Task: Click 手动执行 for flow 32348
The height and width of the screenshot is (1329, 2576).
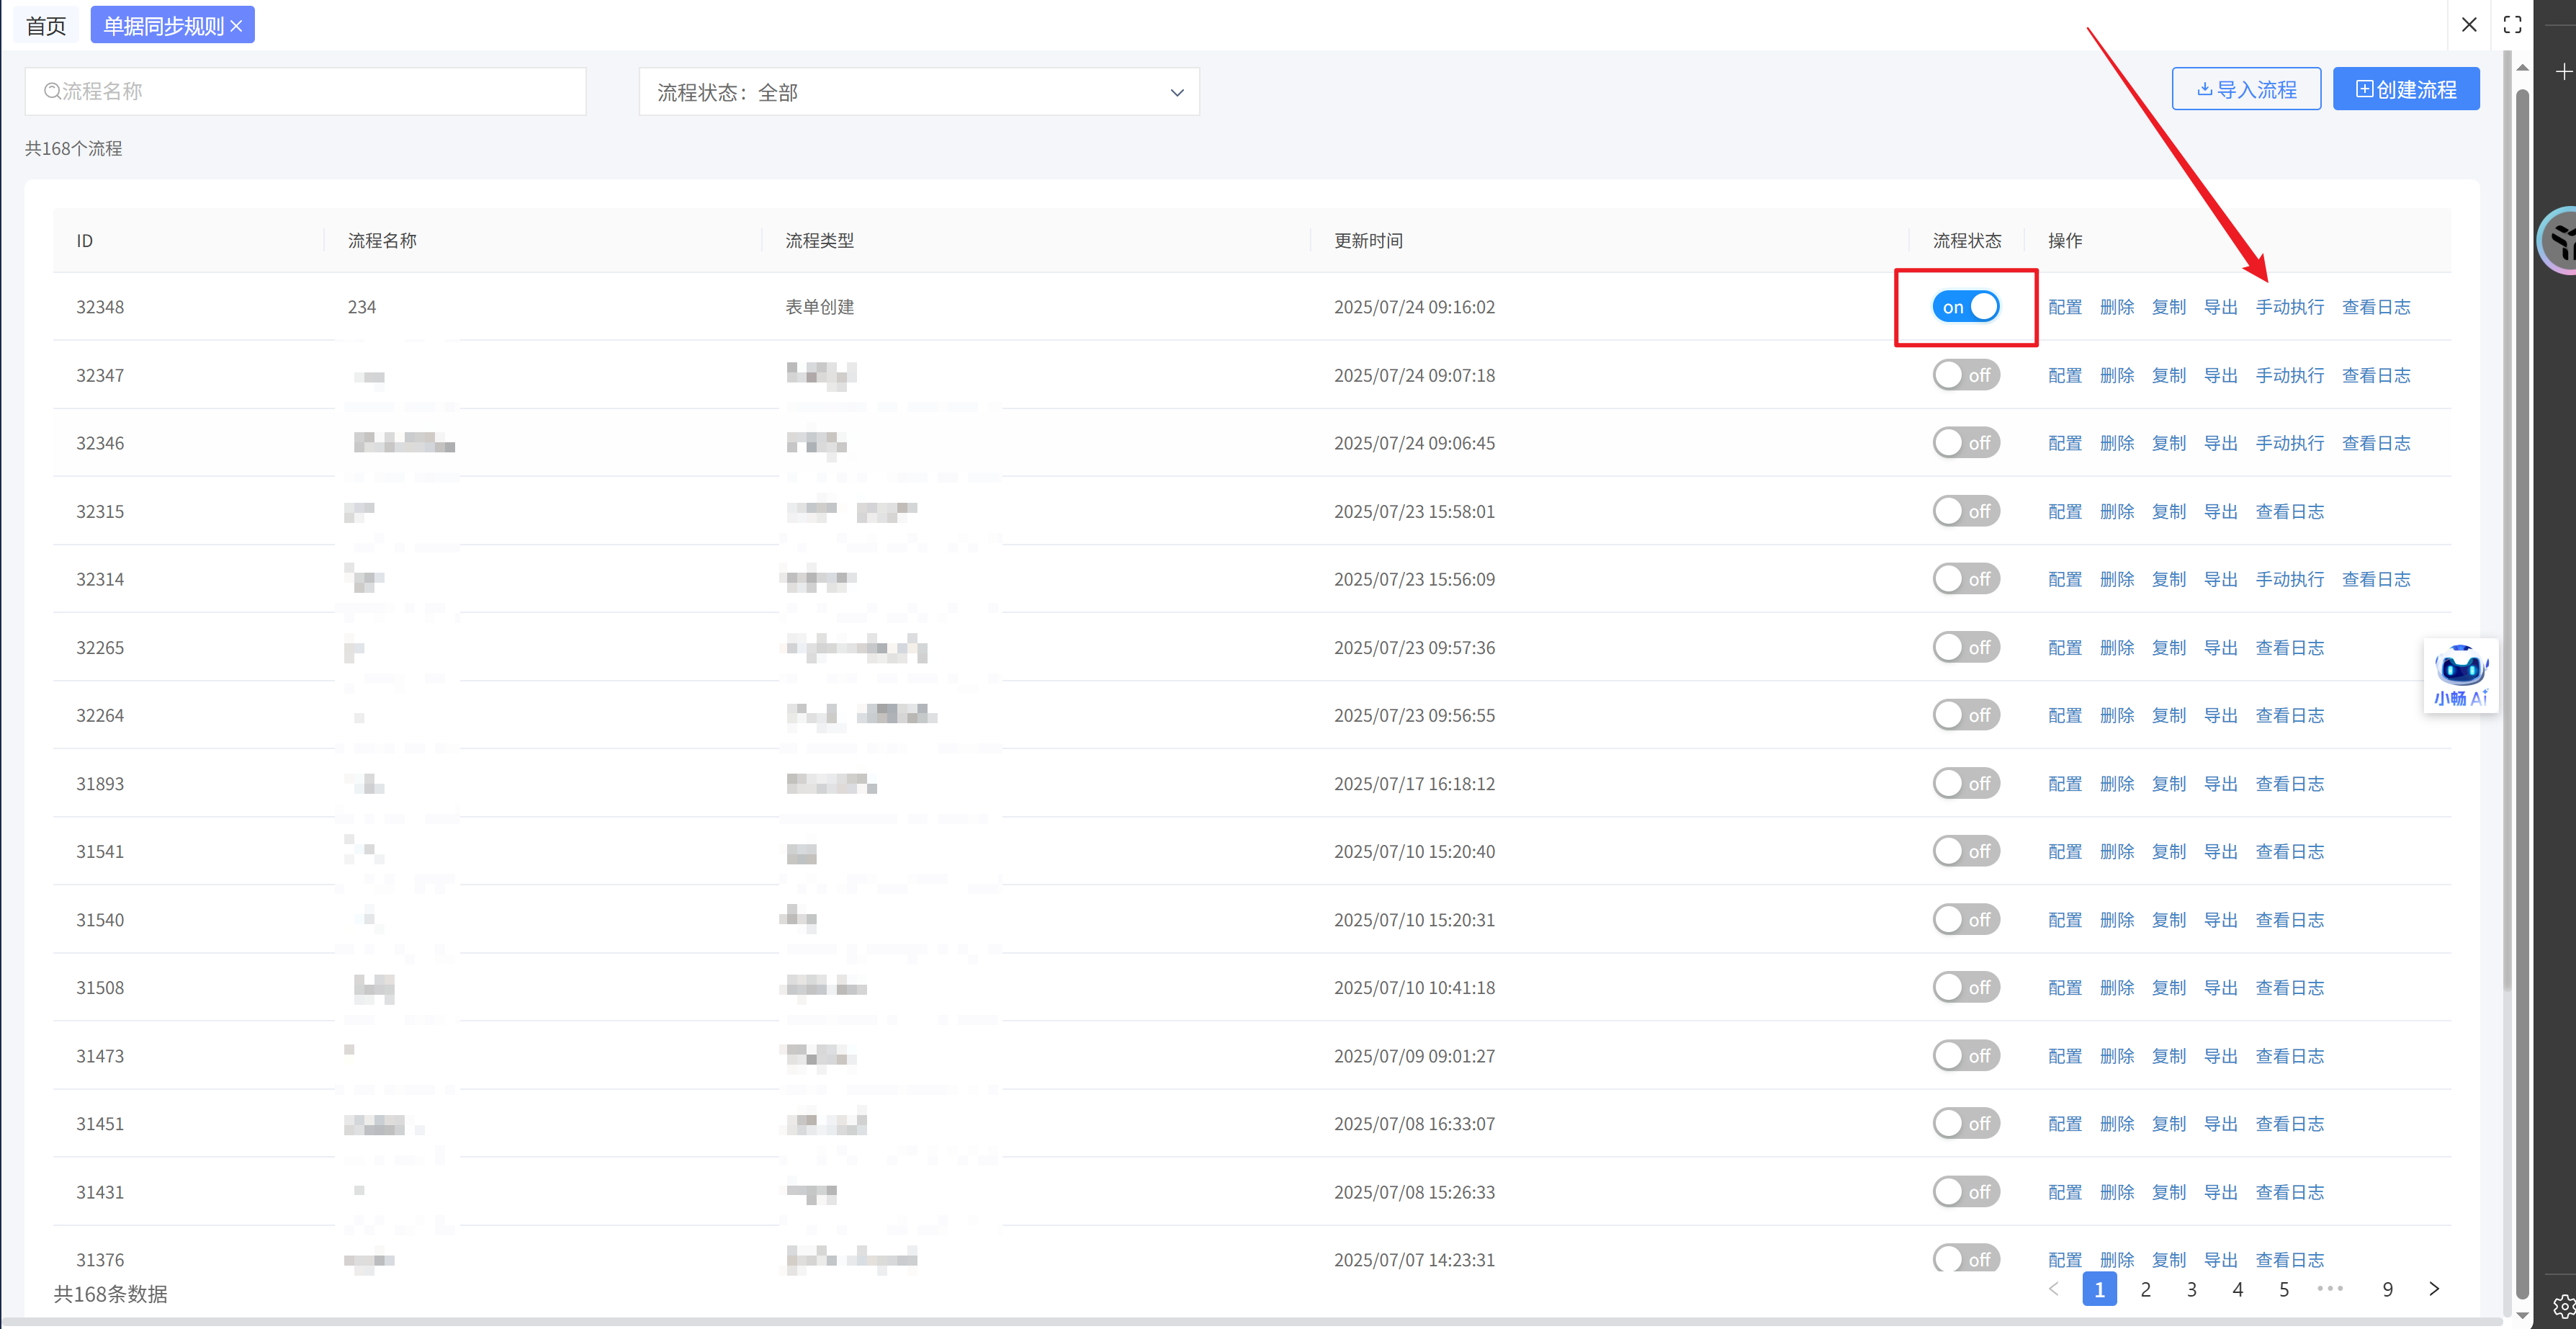Action: coord(2289,307)
